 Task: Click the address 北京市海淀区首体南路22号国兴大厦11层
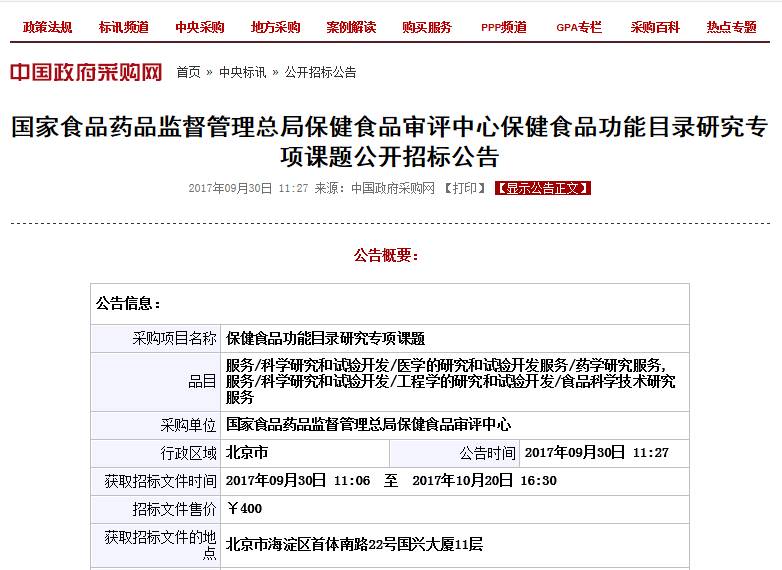pos(354,545)
